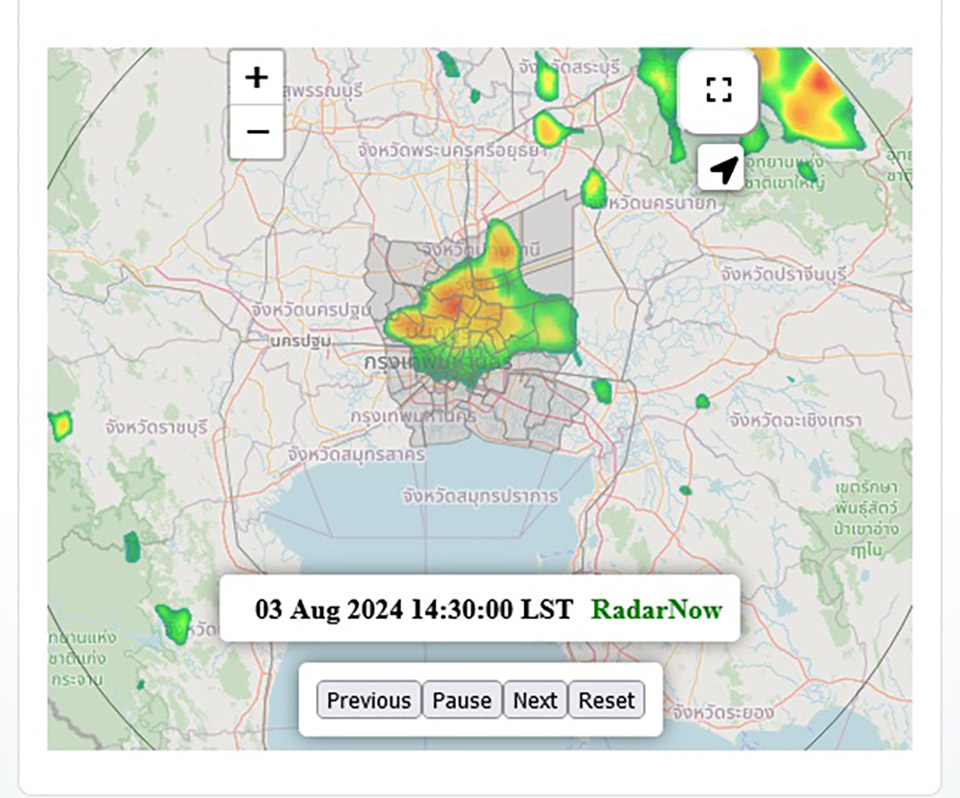Zoom out with the minus button
960x798 pixels.
[257, 132]
